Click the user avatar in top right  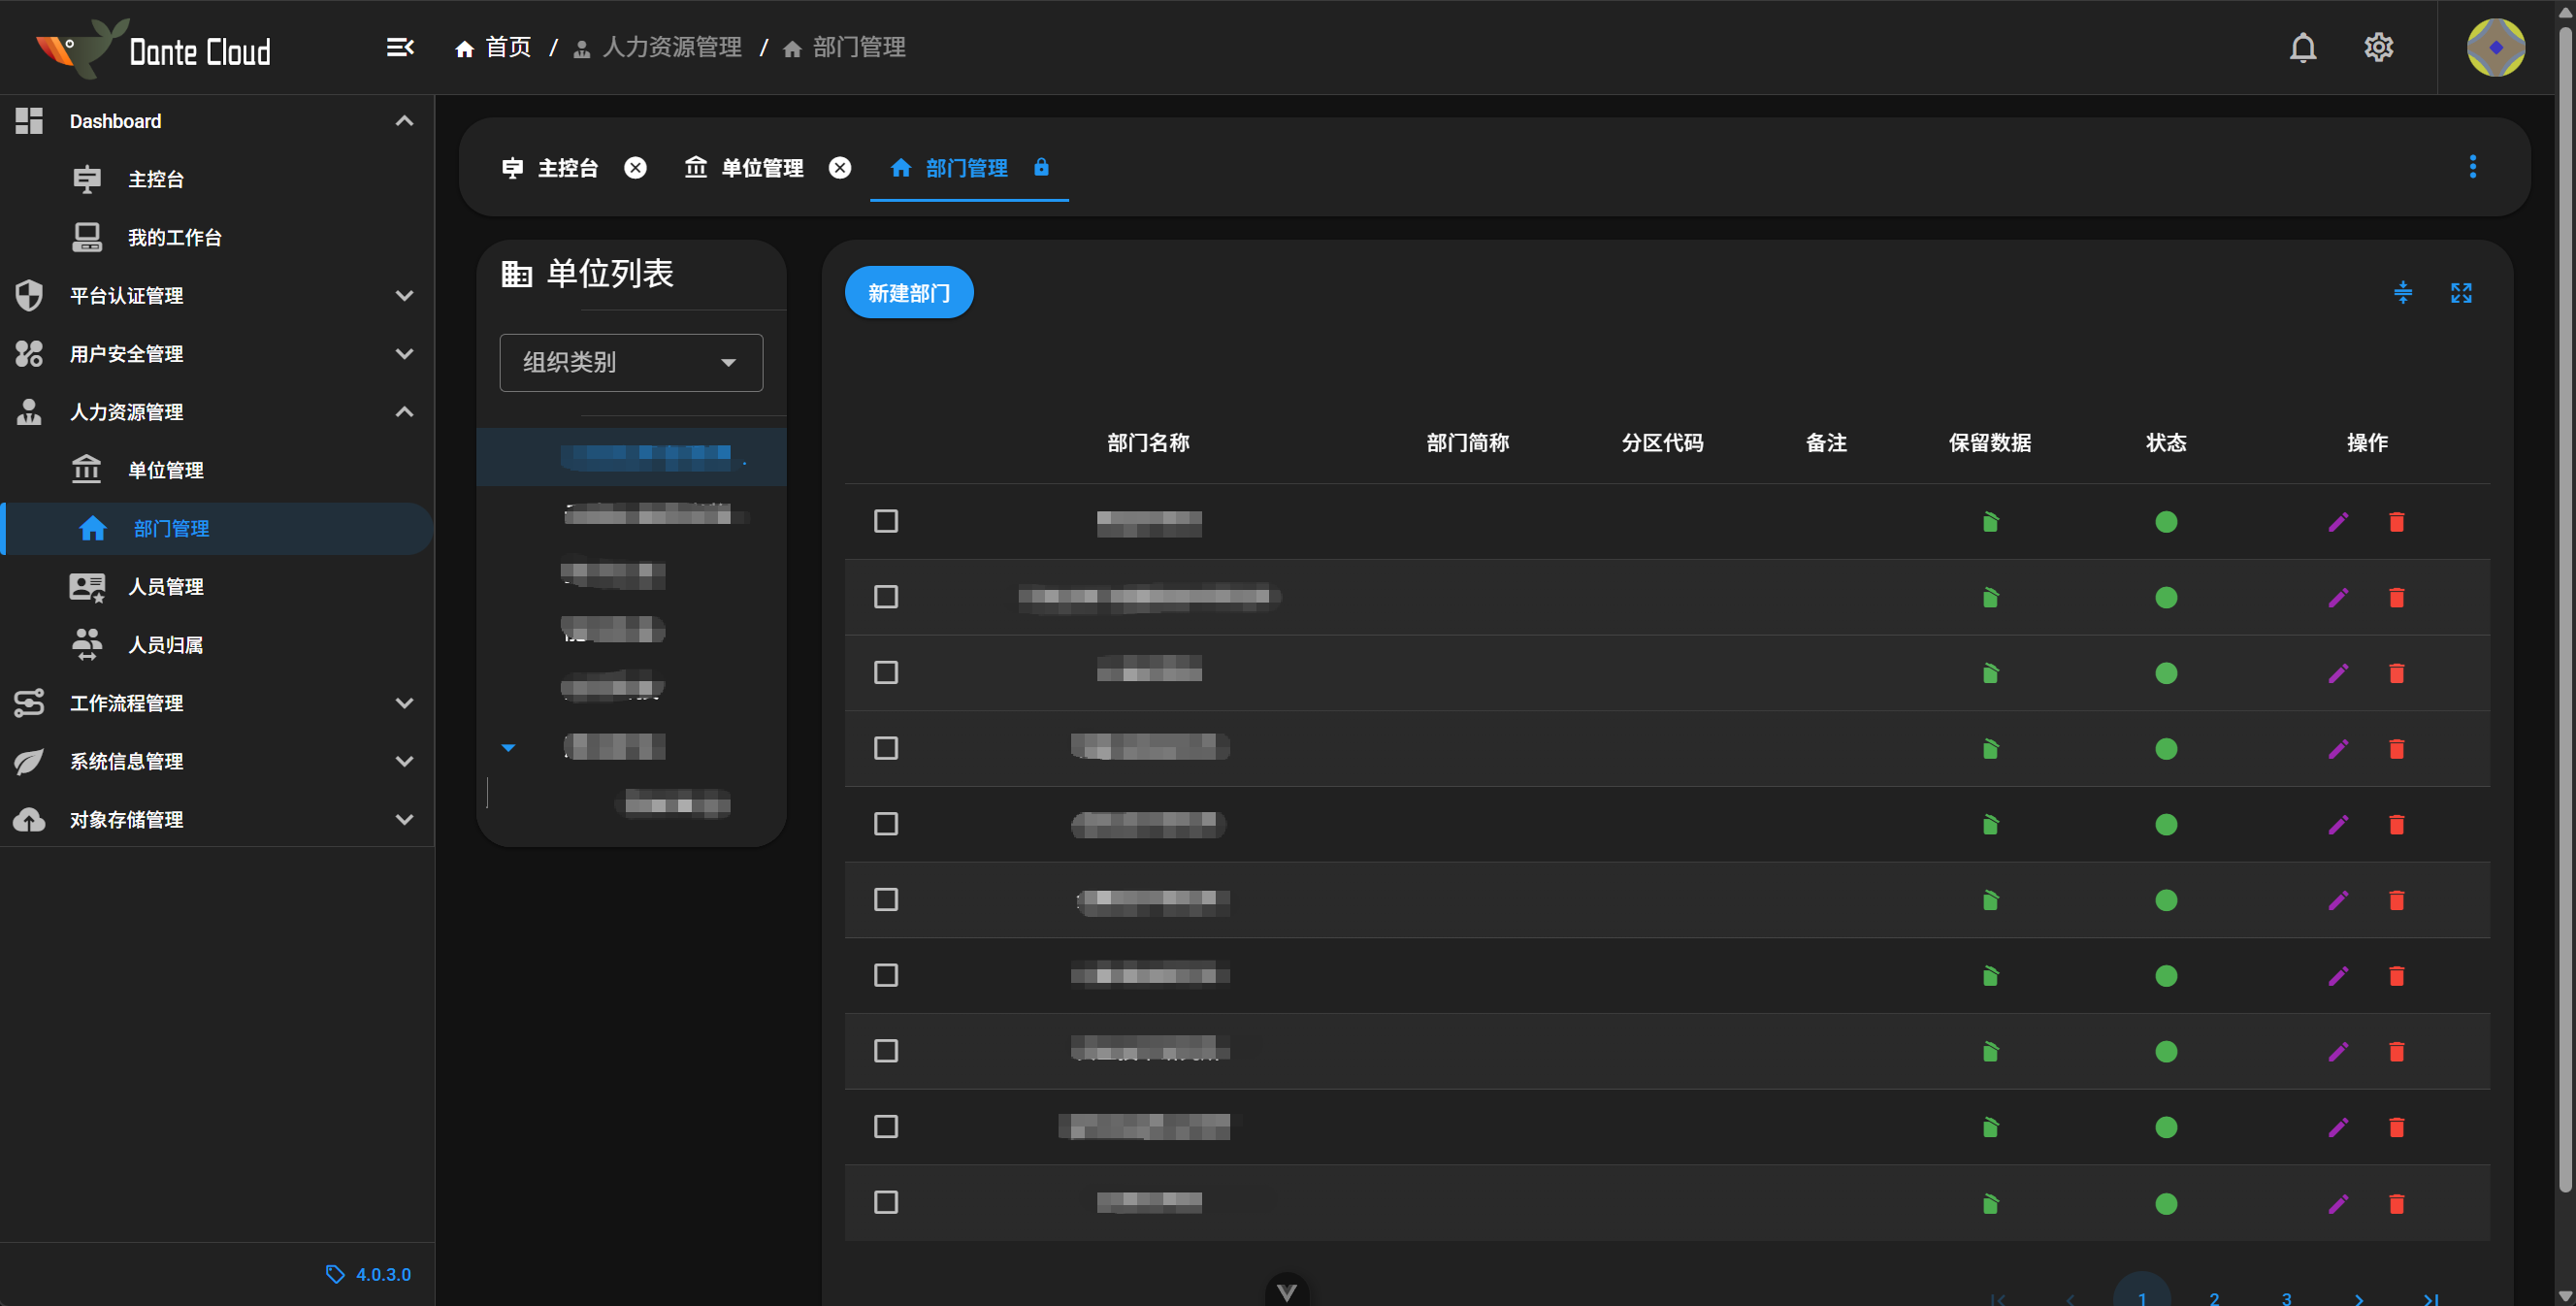tap(2495, 47)
